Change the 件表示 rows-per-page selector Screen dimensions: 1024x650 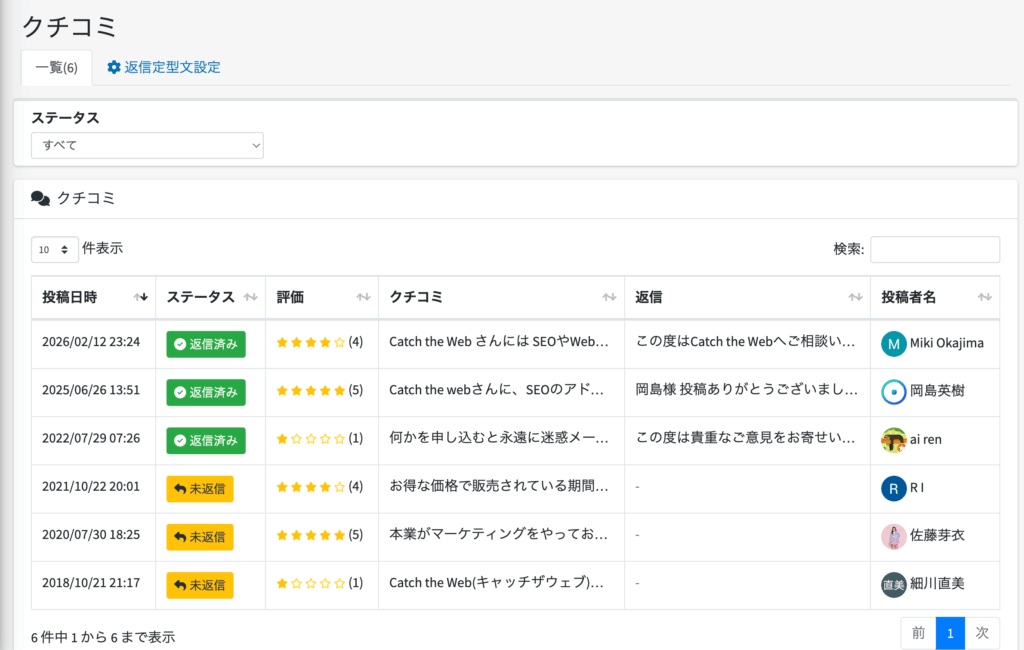click(x=55, y=249)
